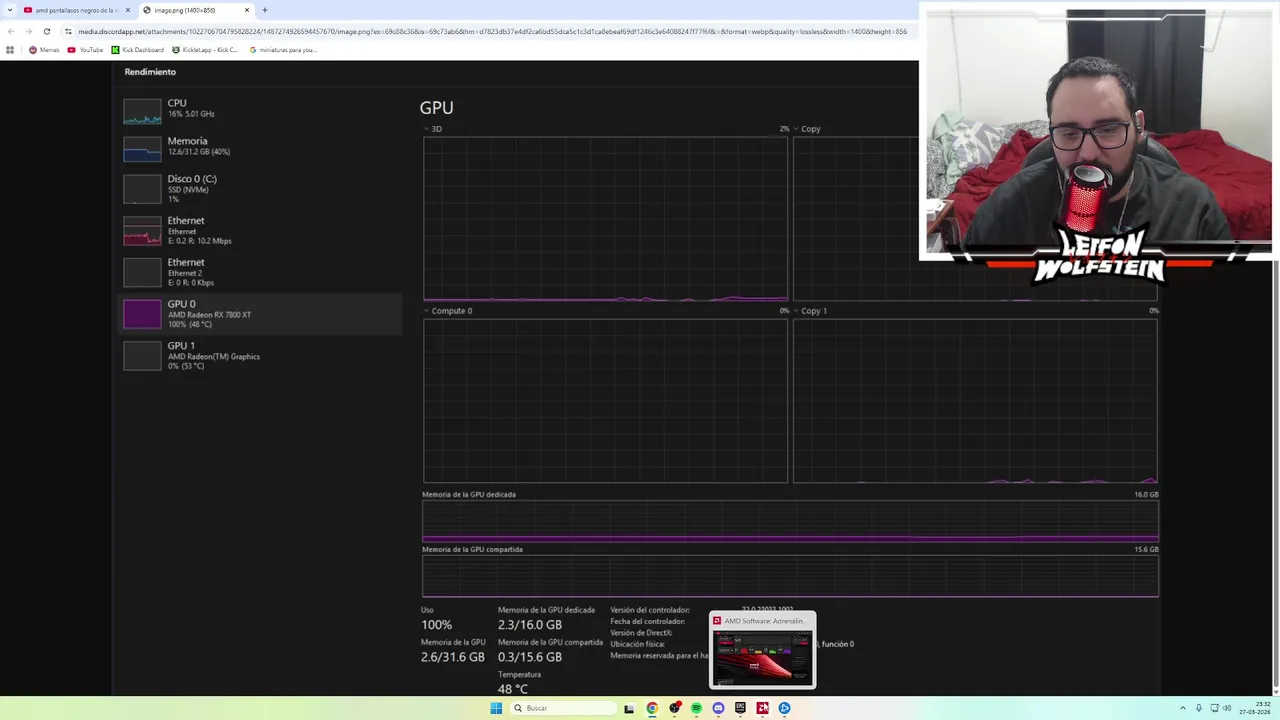Viewport: 1280px width, 720px height.
Task: Close the amd pantallazos negros tab
Action: point(128,10)
